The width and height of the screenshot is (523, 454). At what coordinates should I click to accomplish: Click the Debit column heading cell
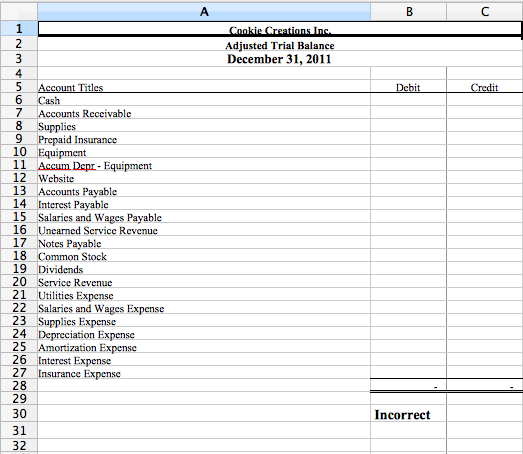(408, 86)
